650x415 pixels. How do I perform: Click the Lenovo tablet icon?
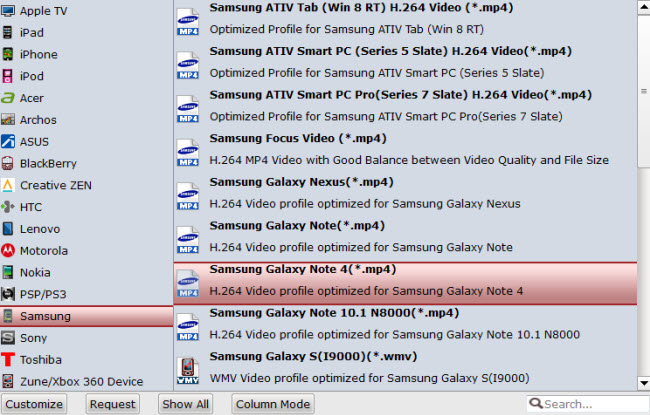coord(7,229)
